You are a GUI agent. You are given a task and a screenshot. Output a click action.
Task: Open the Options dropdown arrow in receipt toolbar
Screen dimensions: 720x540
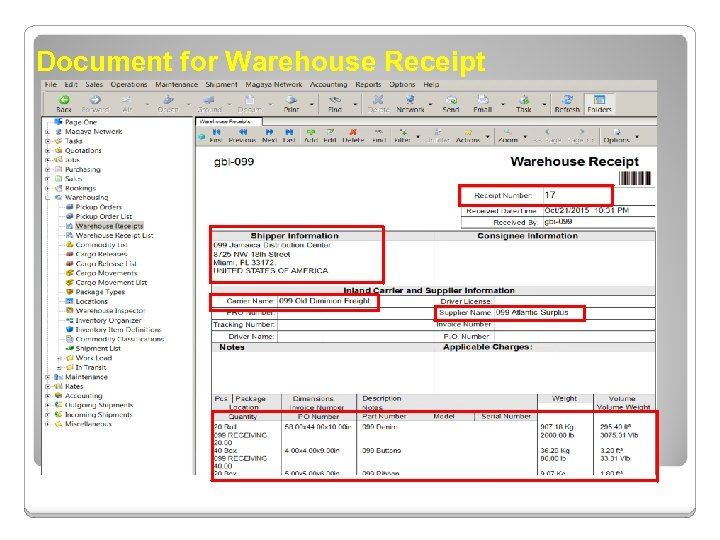[x=637, y=137]
